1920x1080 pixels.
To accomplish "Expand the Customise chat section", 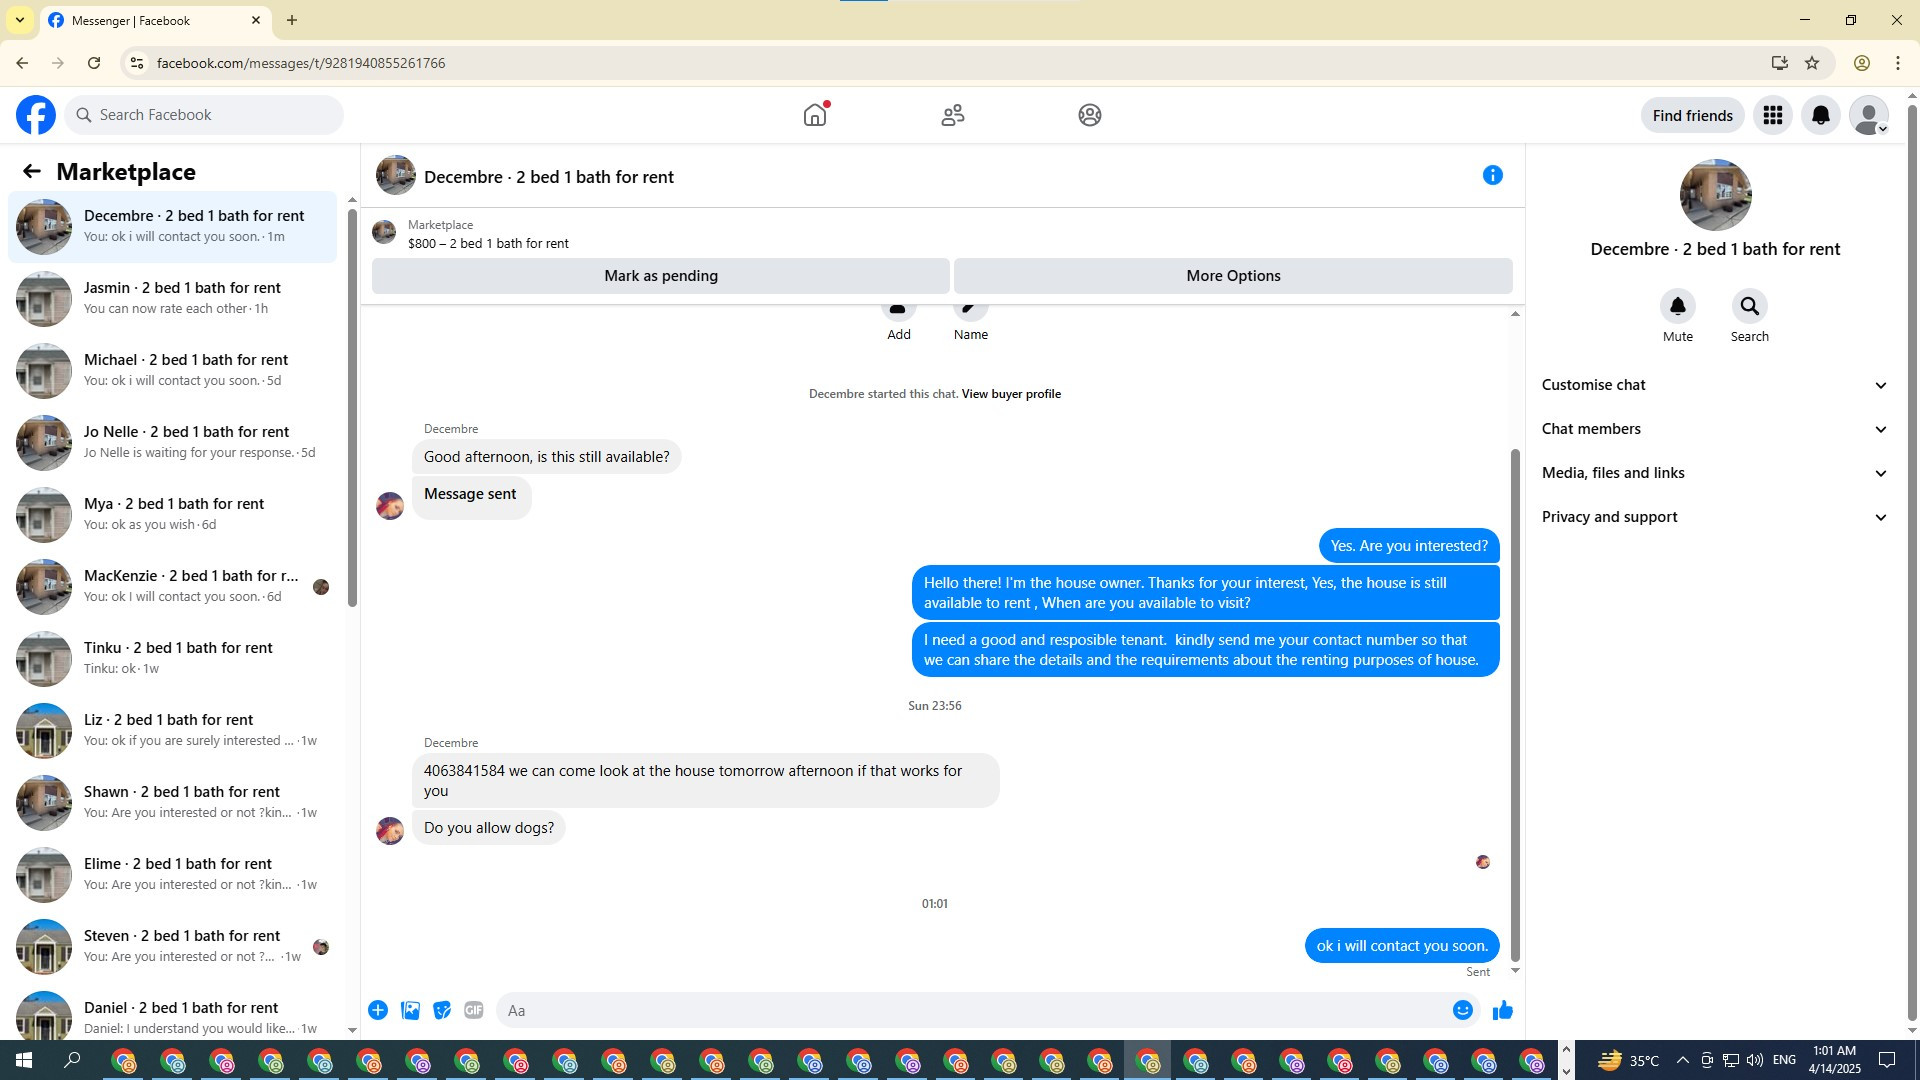I will point(1714,385).
